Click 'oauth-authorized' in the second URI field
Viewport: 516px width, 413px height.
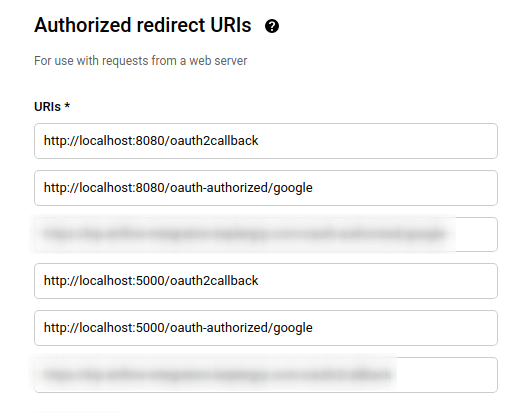219,188
